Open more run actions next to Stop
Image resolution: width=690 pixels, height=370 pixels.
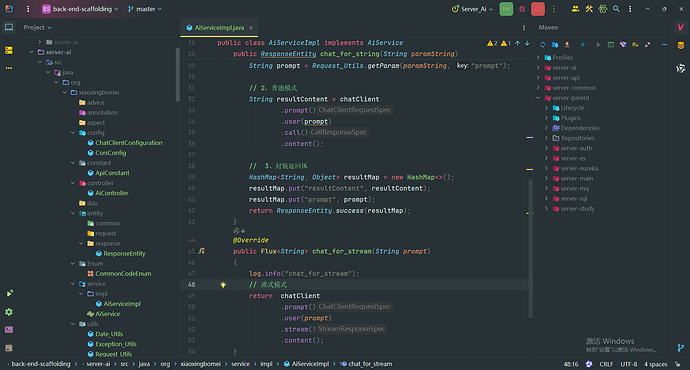(554, 9)
